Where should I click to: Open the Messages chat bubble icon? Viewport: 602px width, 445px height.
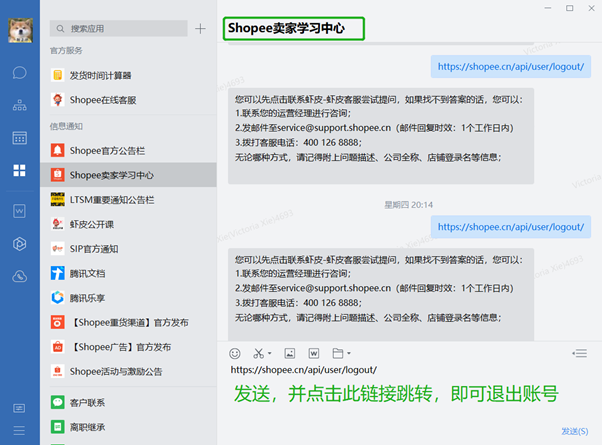coord(19,72)
